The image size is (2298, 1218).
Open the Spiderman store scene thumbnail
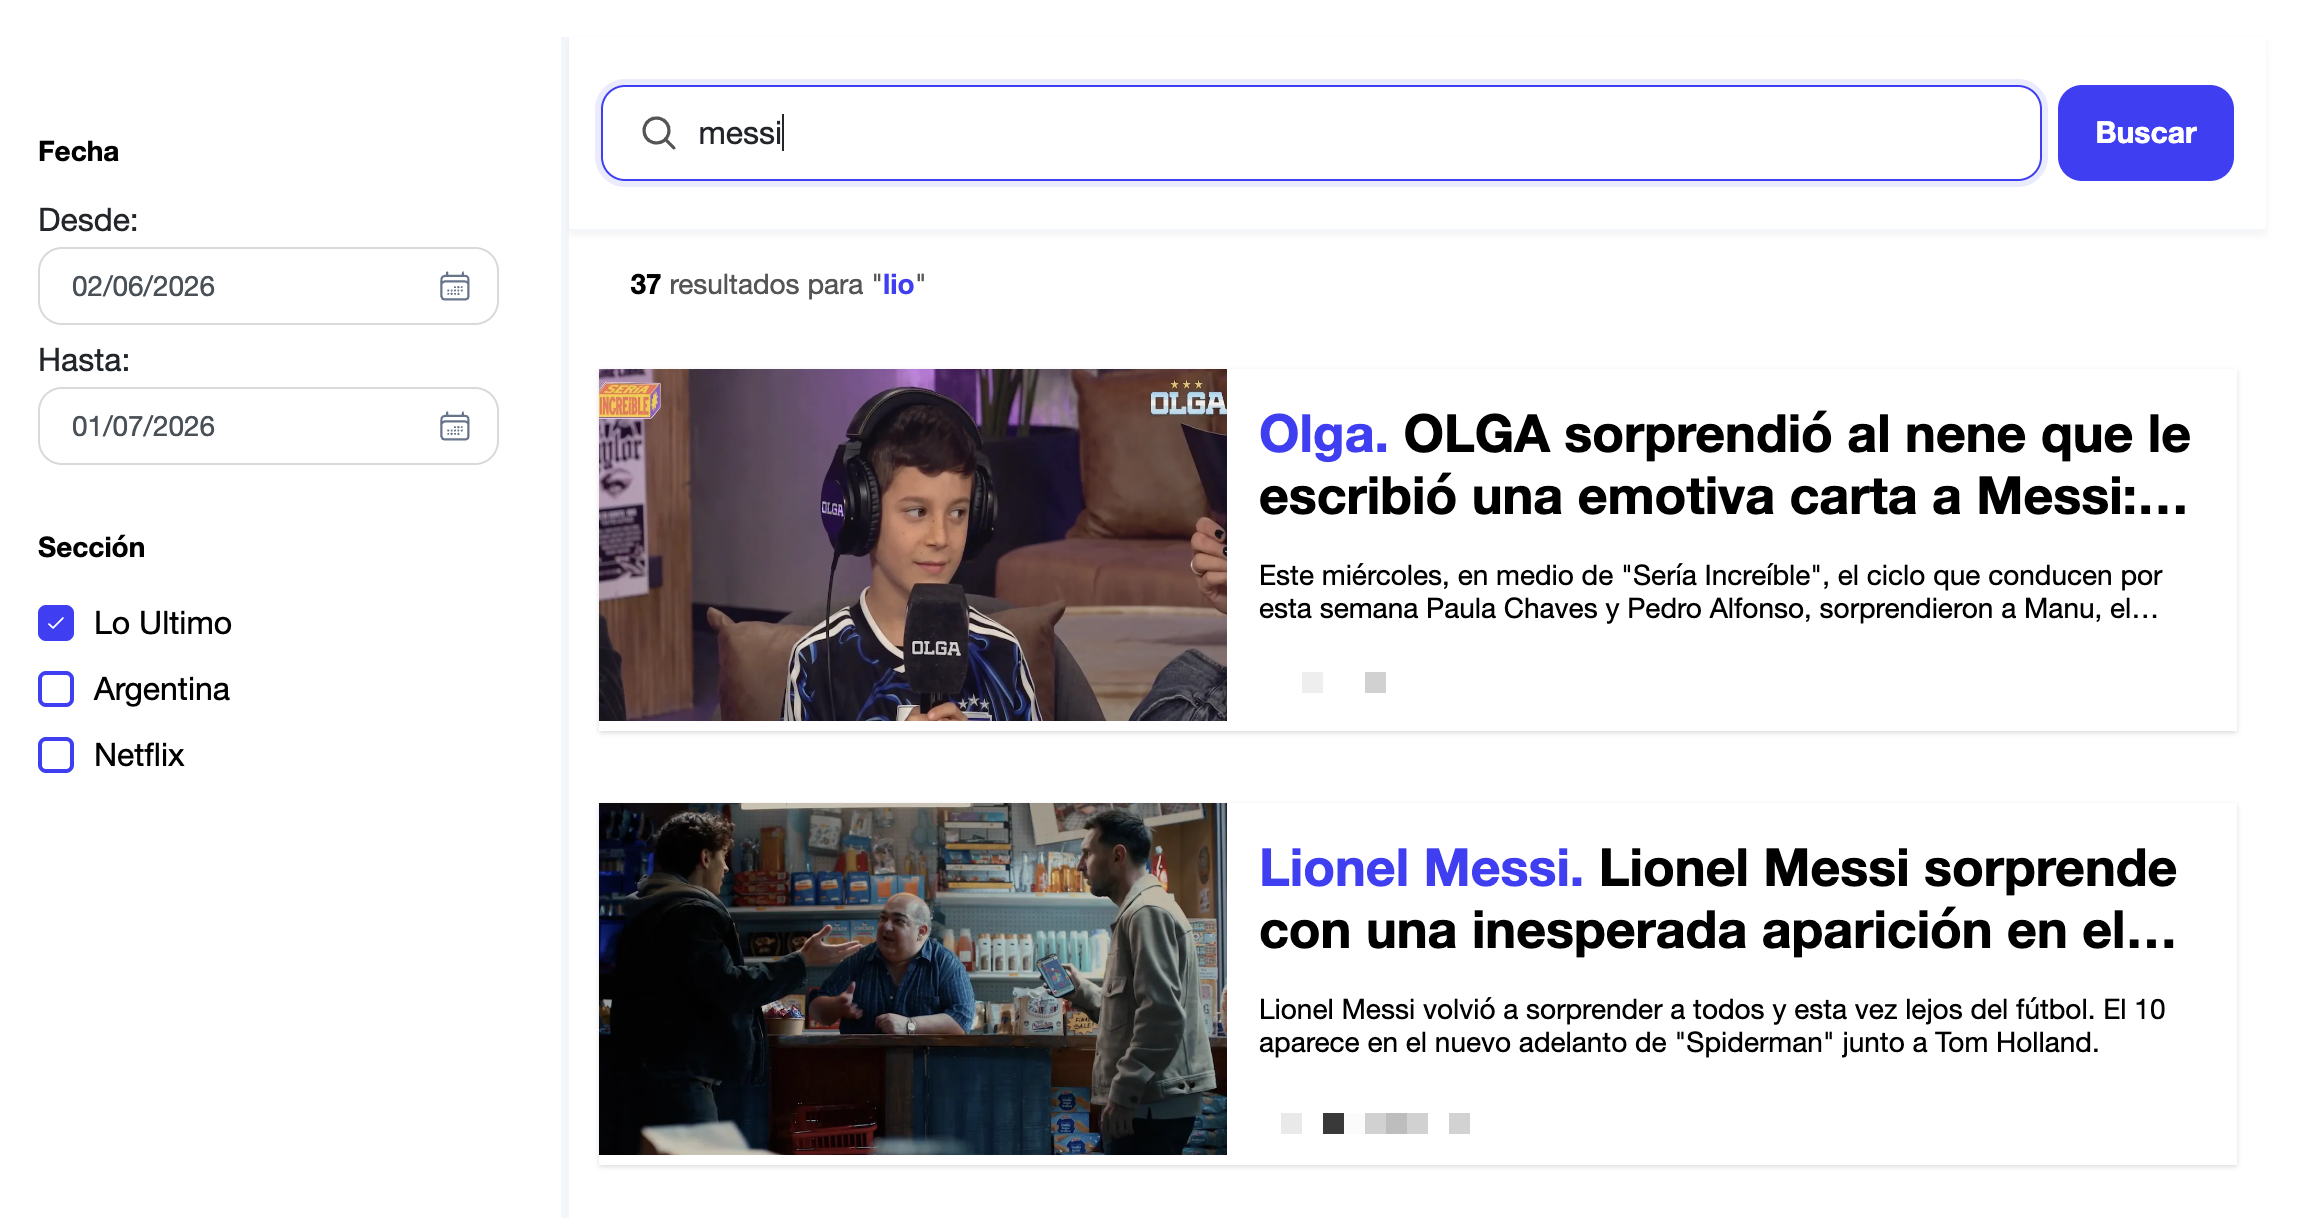[x=913, y=979]
